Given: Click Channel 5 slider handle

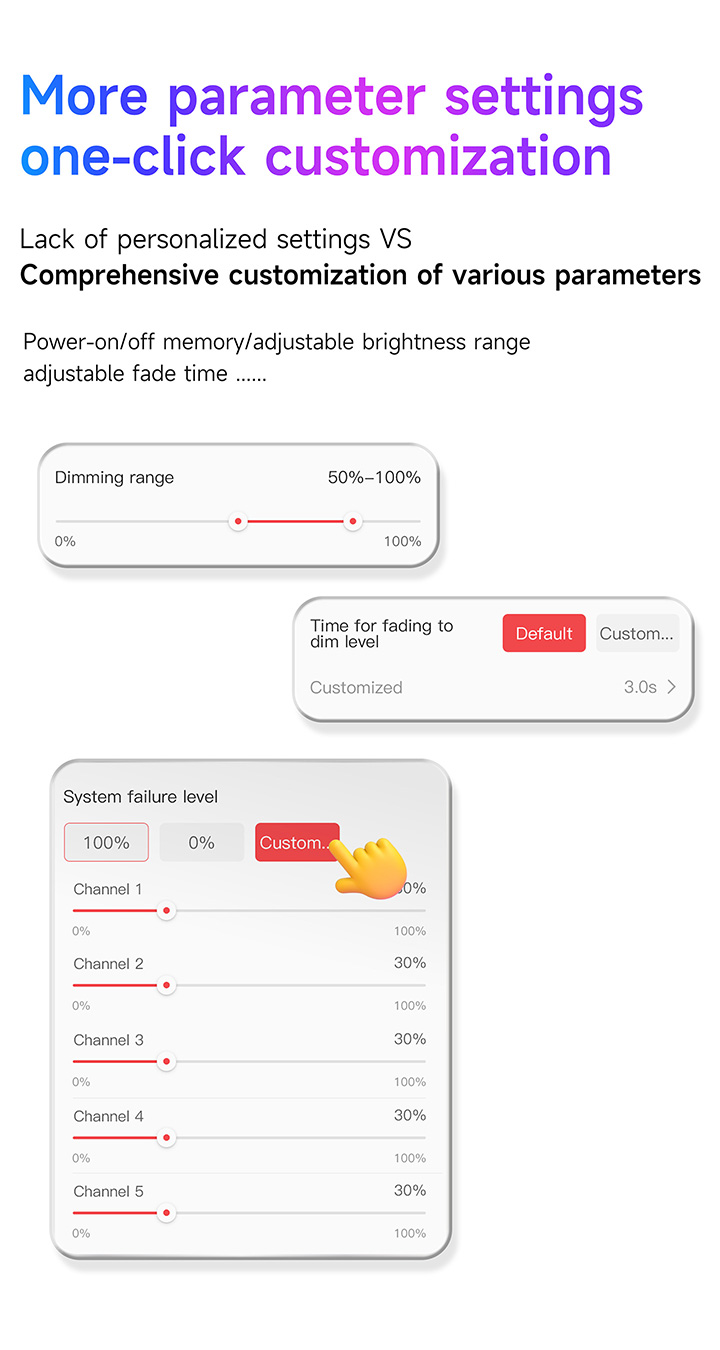Looking at the screenshot, I should [167, 1213].
